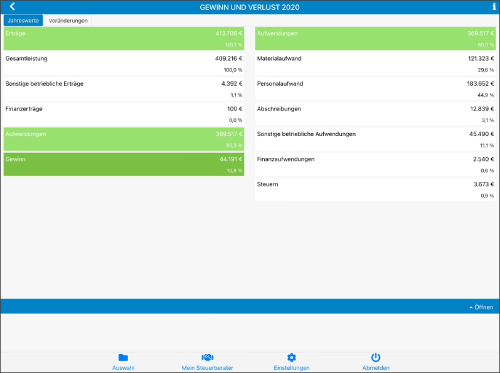Open the info icon in header

(x=494, y=7)
